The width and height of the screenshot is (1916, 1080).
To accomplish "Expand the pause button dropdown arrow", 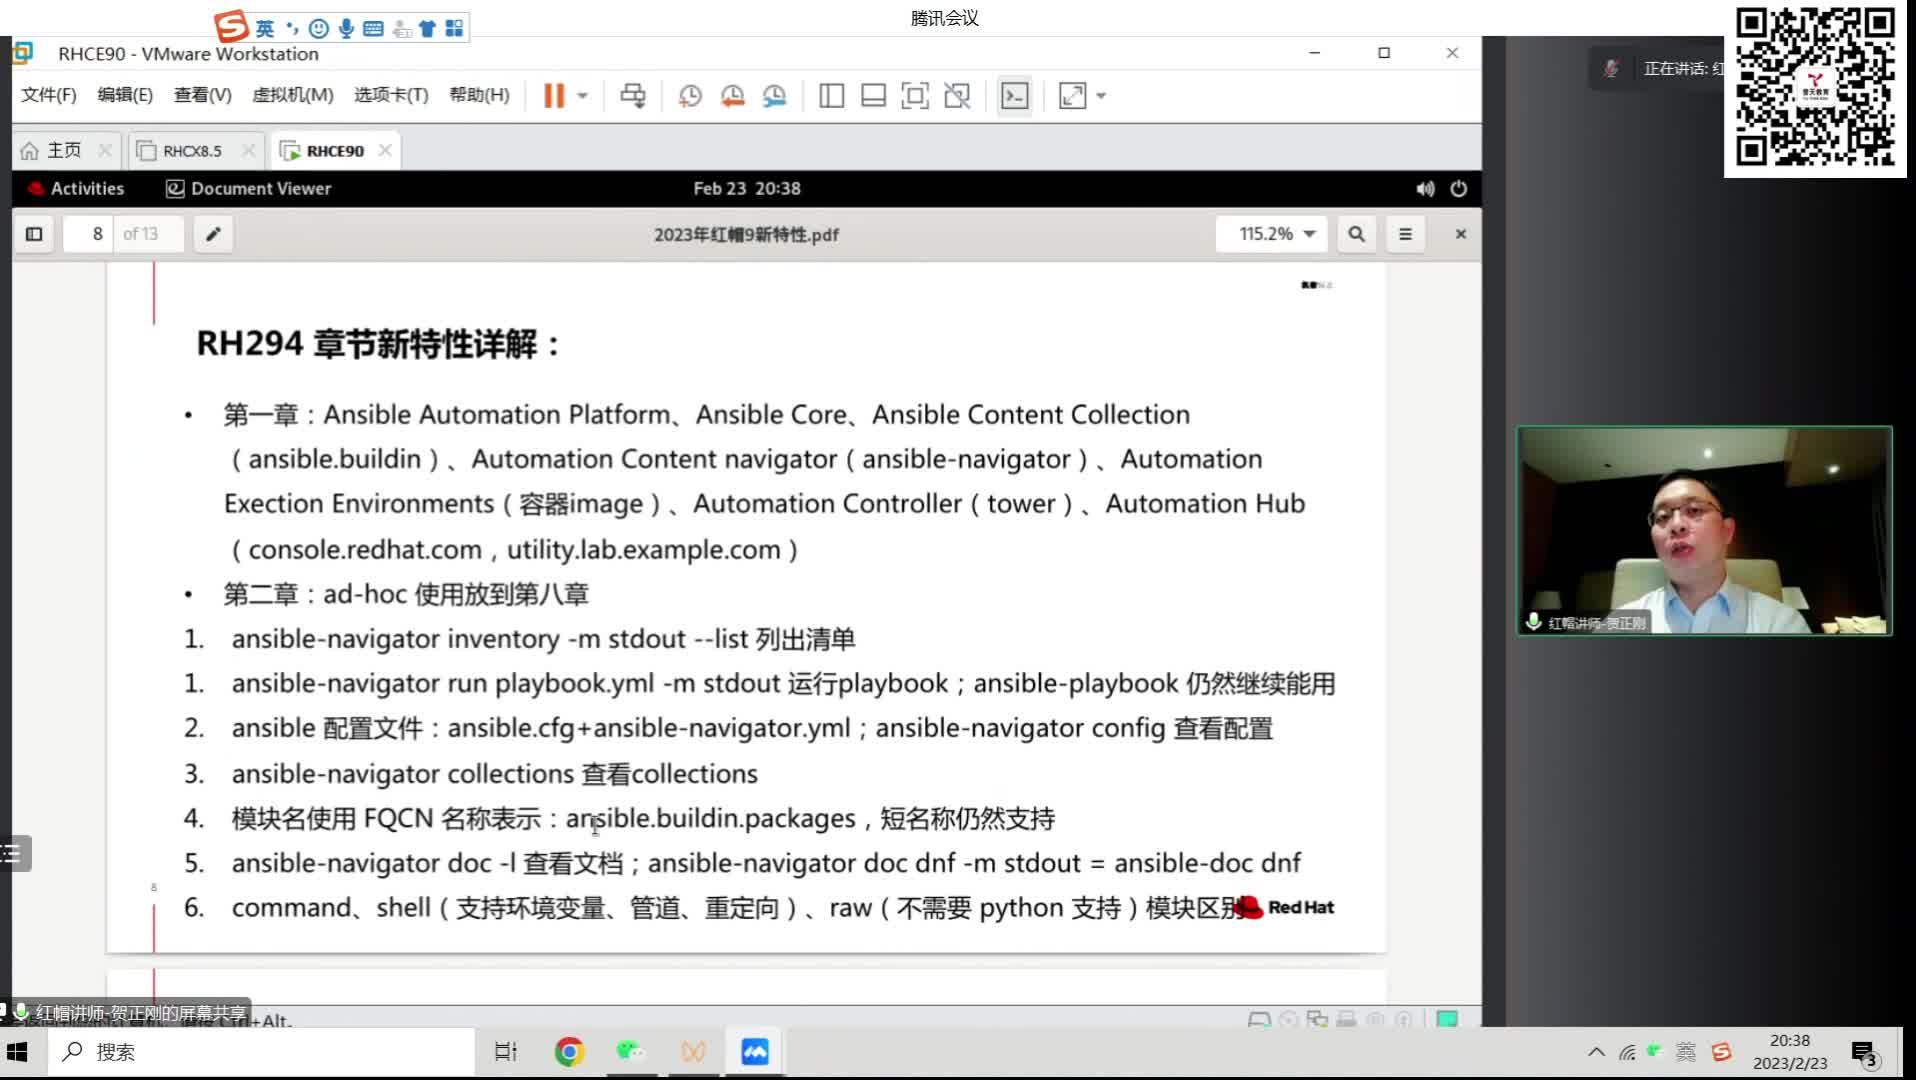I will [581, 95].
